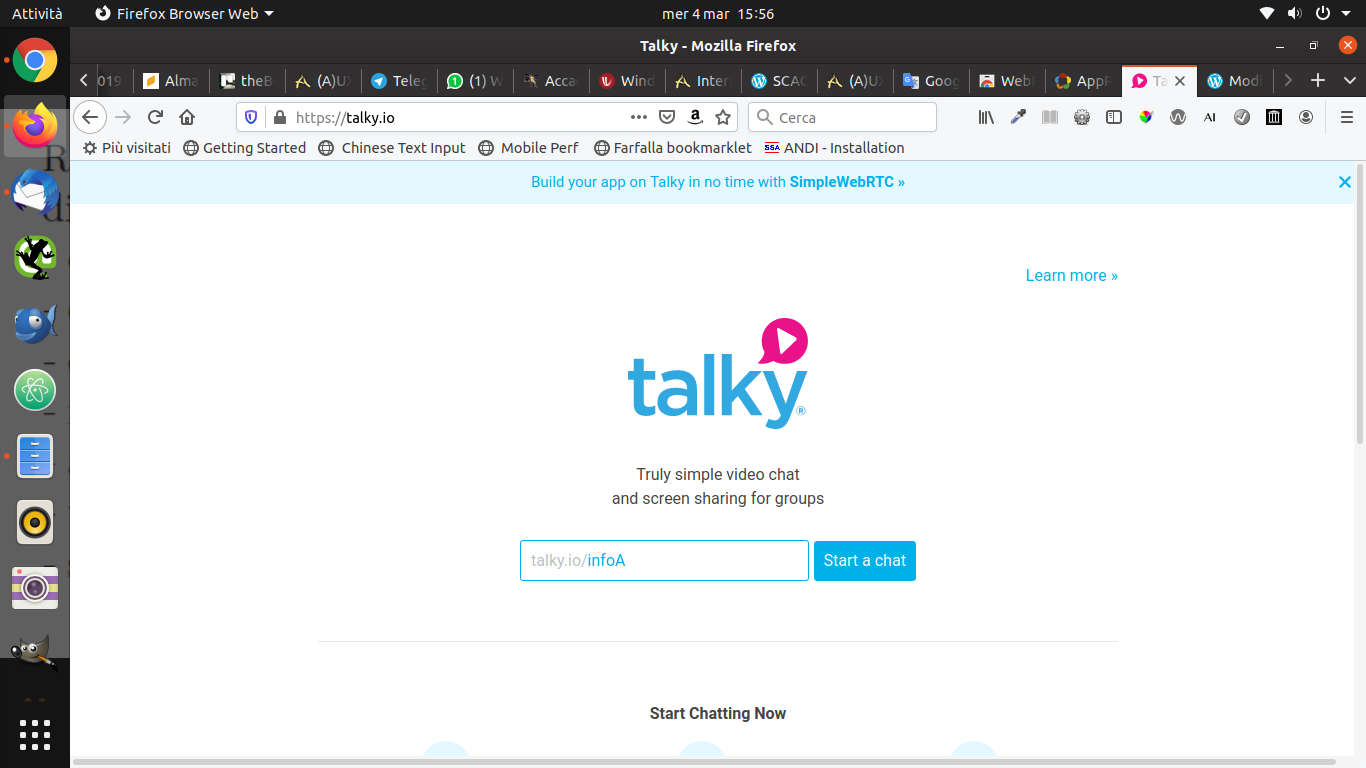This screenshot has height=768, width=1366.
Task: Click the Start a chat button
Action: [864, 561]
